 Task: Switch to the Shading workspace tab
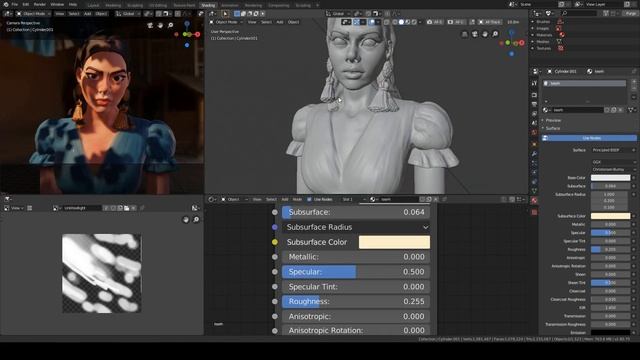(208, 5)
